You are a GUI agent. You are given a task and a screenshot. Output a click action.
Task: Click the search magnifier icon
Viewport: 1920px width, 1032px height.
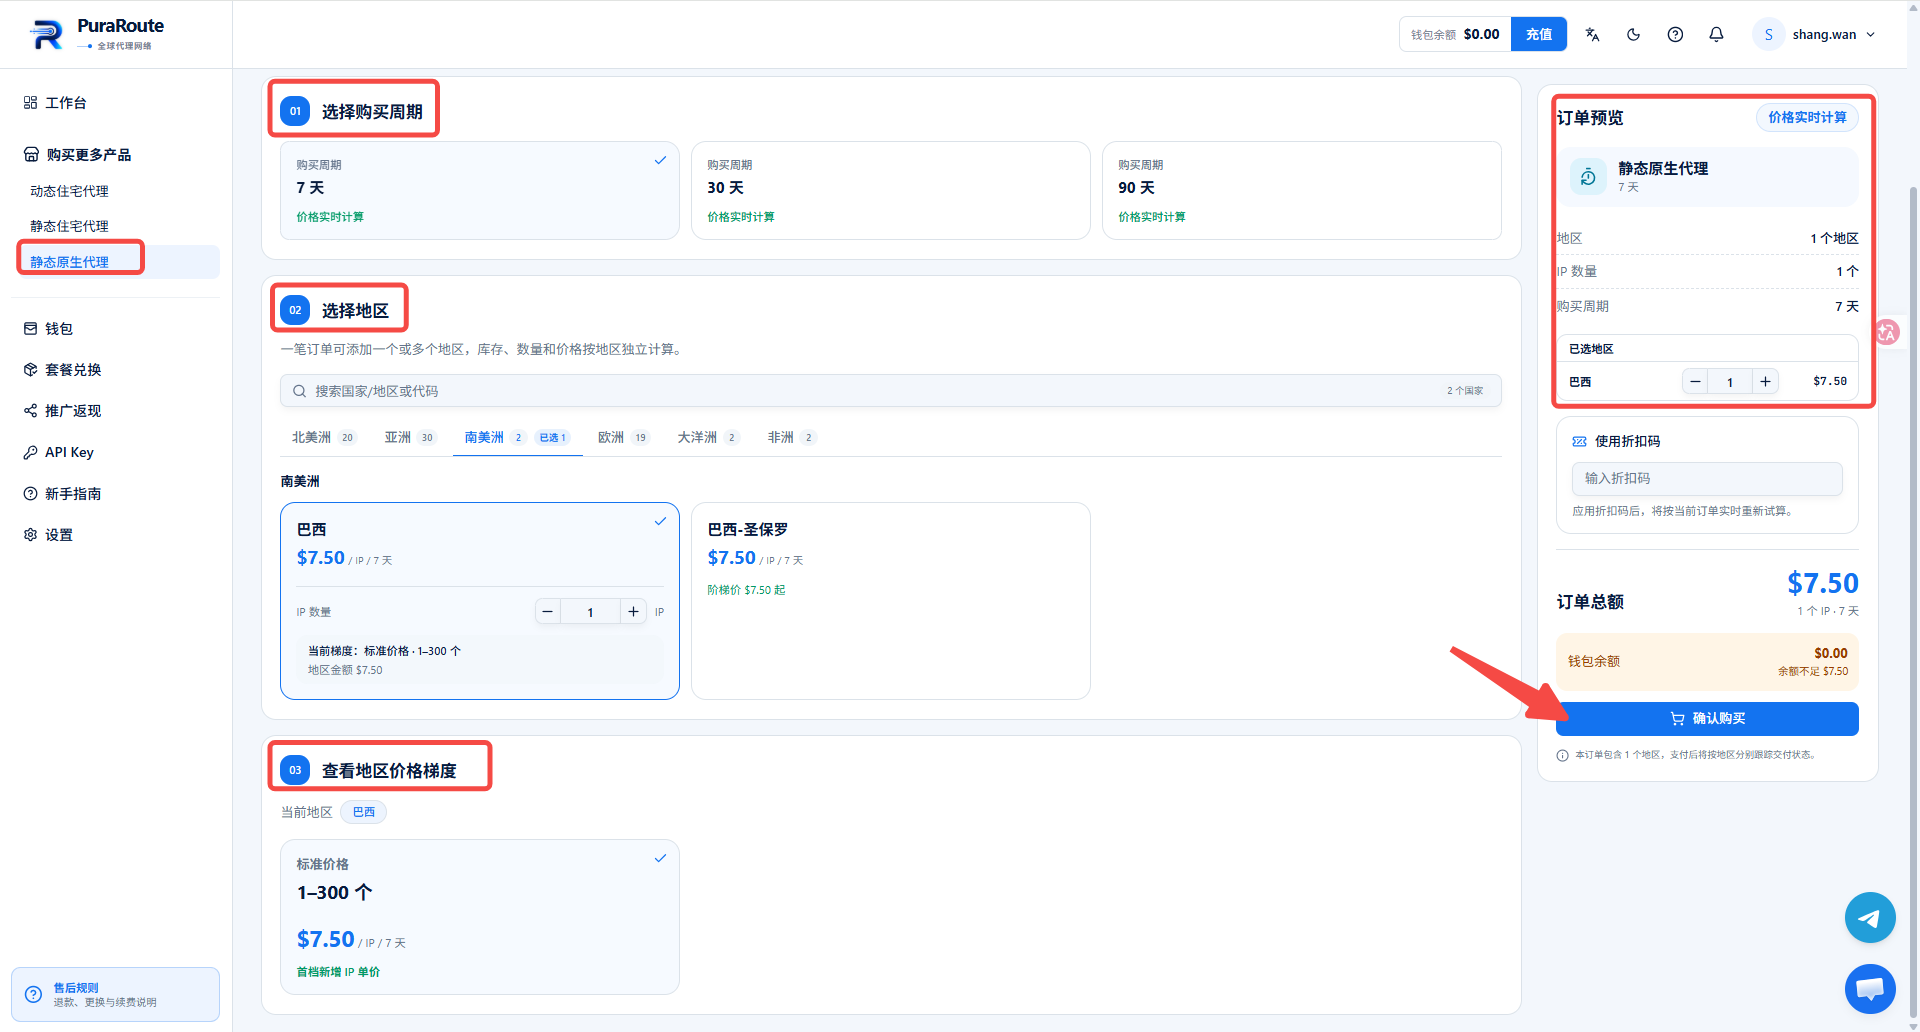tap(299, 391)
